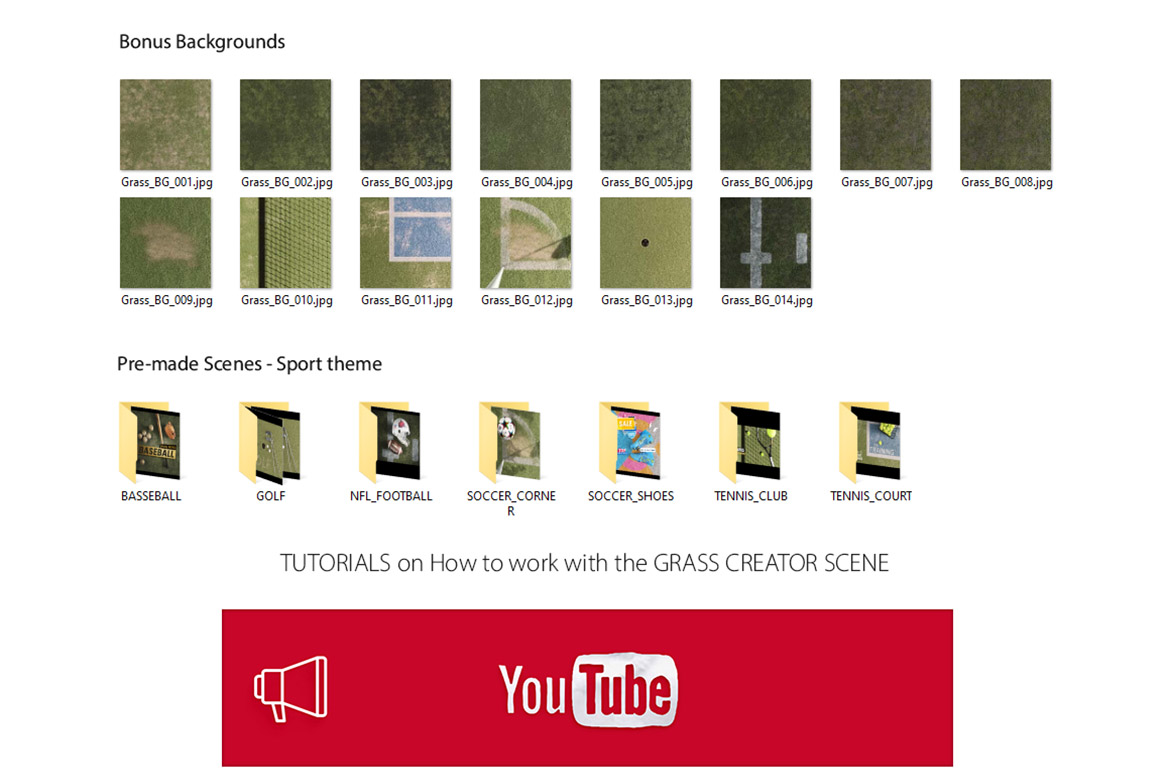The image size is (1170, 780).
Task: Select the Grass_BG_004.jpg thumbnail
Action: (x=526, y=125)
